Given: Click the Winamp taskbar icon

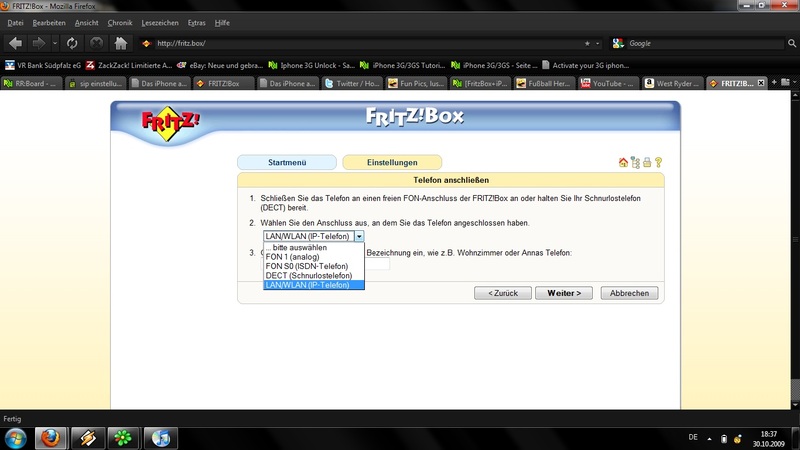Looking at the screenshot, I should pyautogui.click(x=87, y=438).
